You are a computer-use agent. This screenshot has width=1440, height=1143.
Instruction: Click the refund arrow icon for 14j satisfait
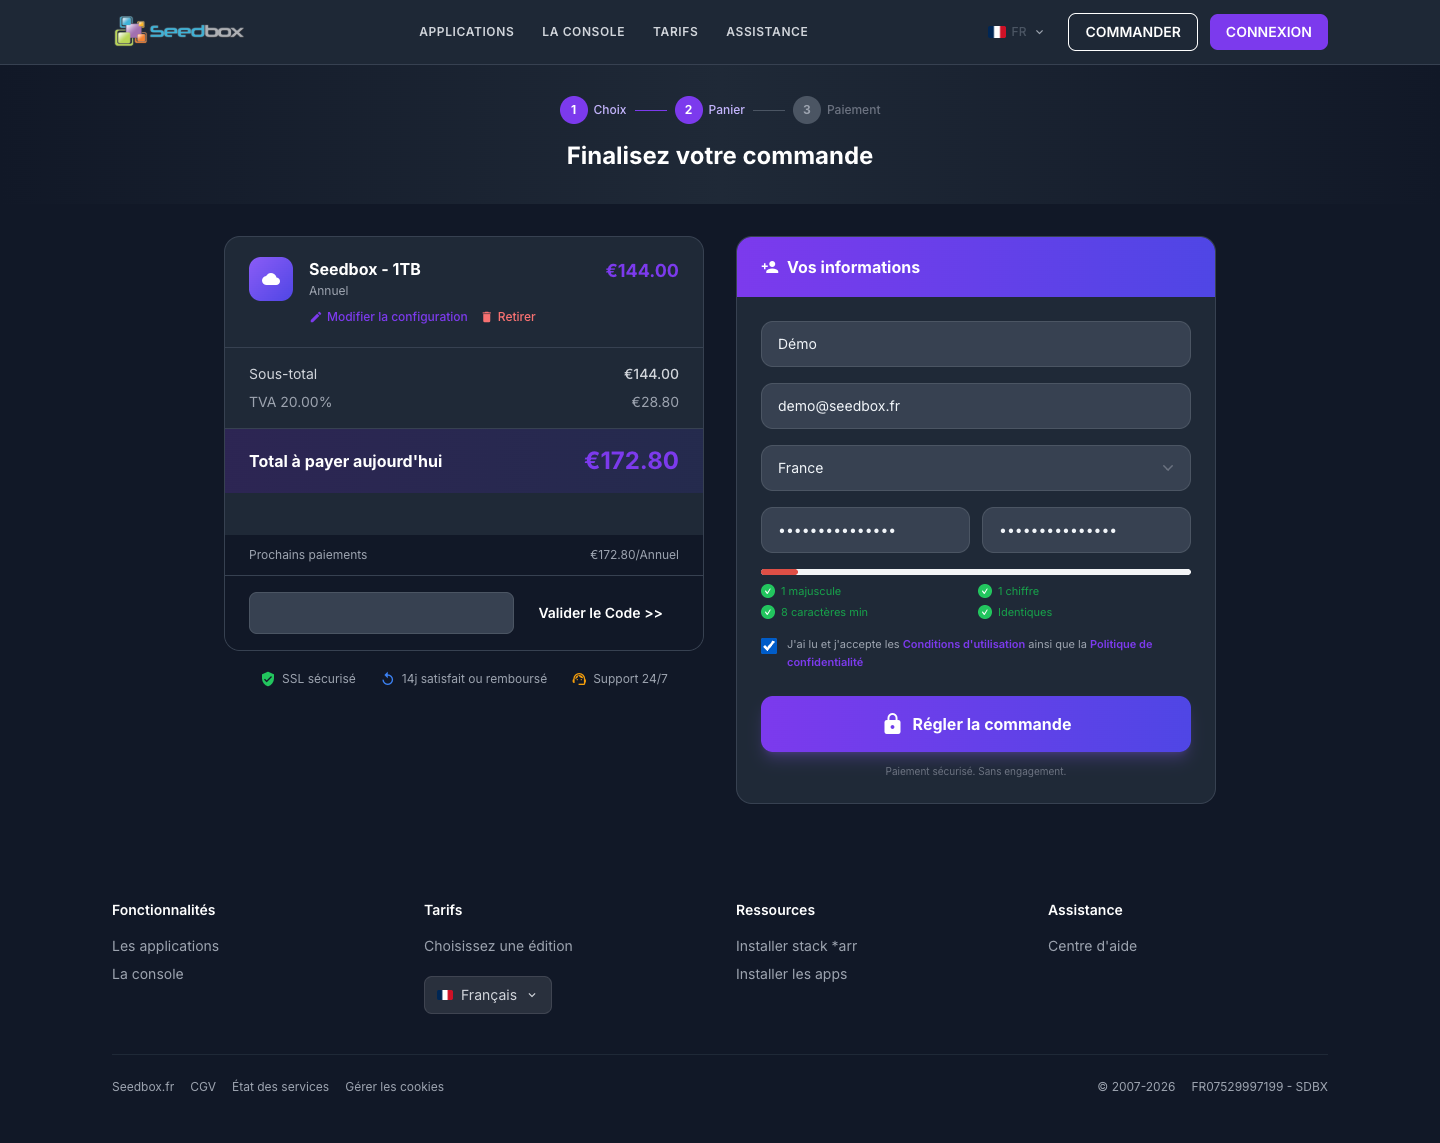(x=388, y=679)
